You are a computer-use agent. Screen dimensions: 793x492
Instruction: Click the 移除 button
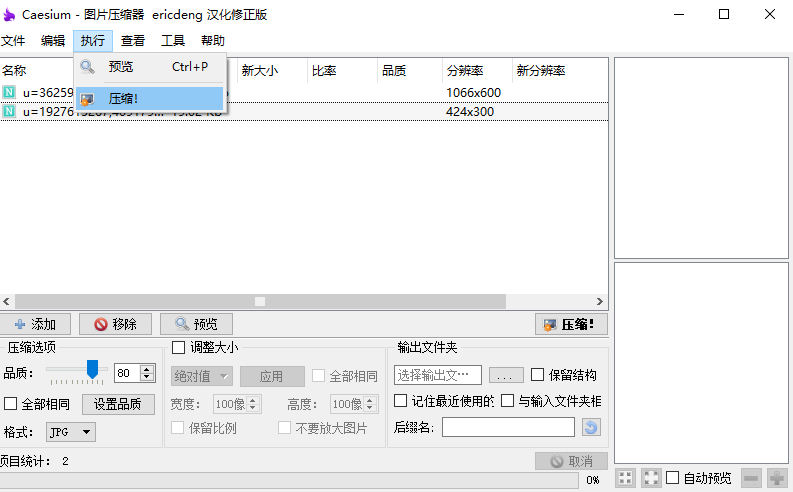point(115,324)
